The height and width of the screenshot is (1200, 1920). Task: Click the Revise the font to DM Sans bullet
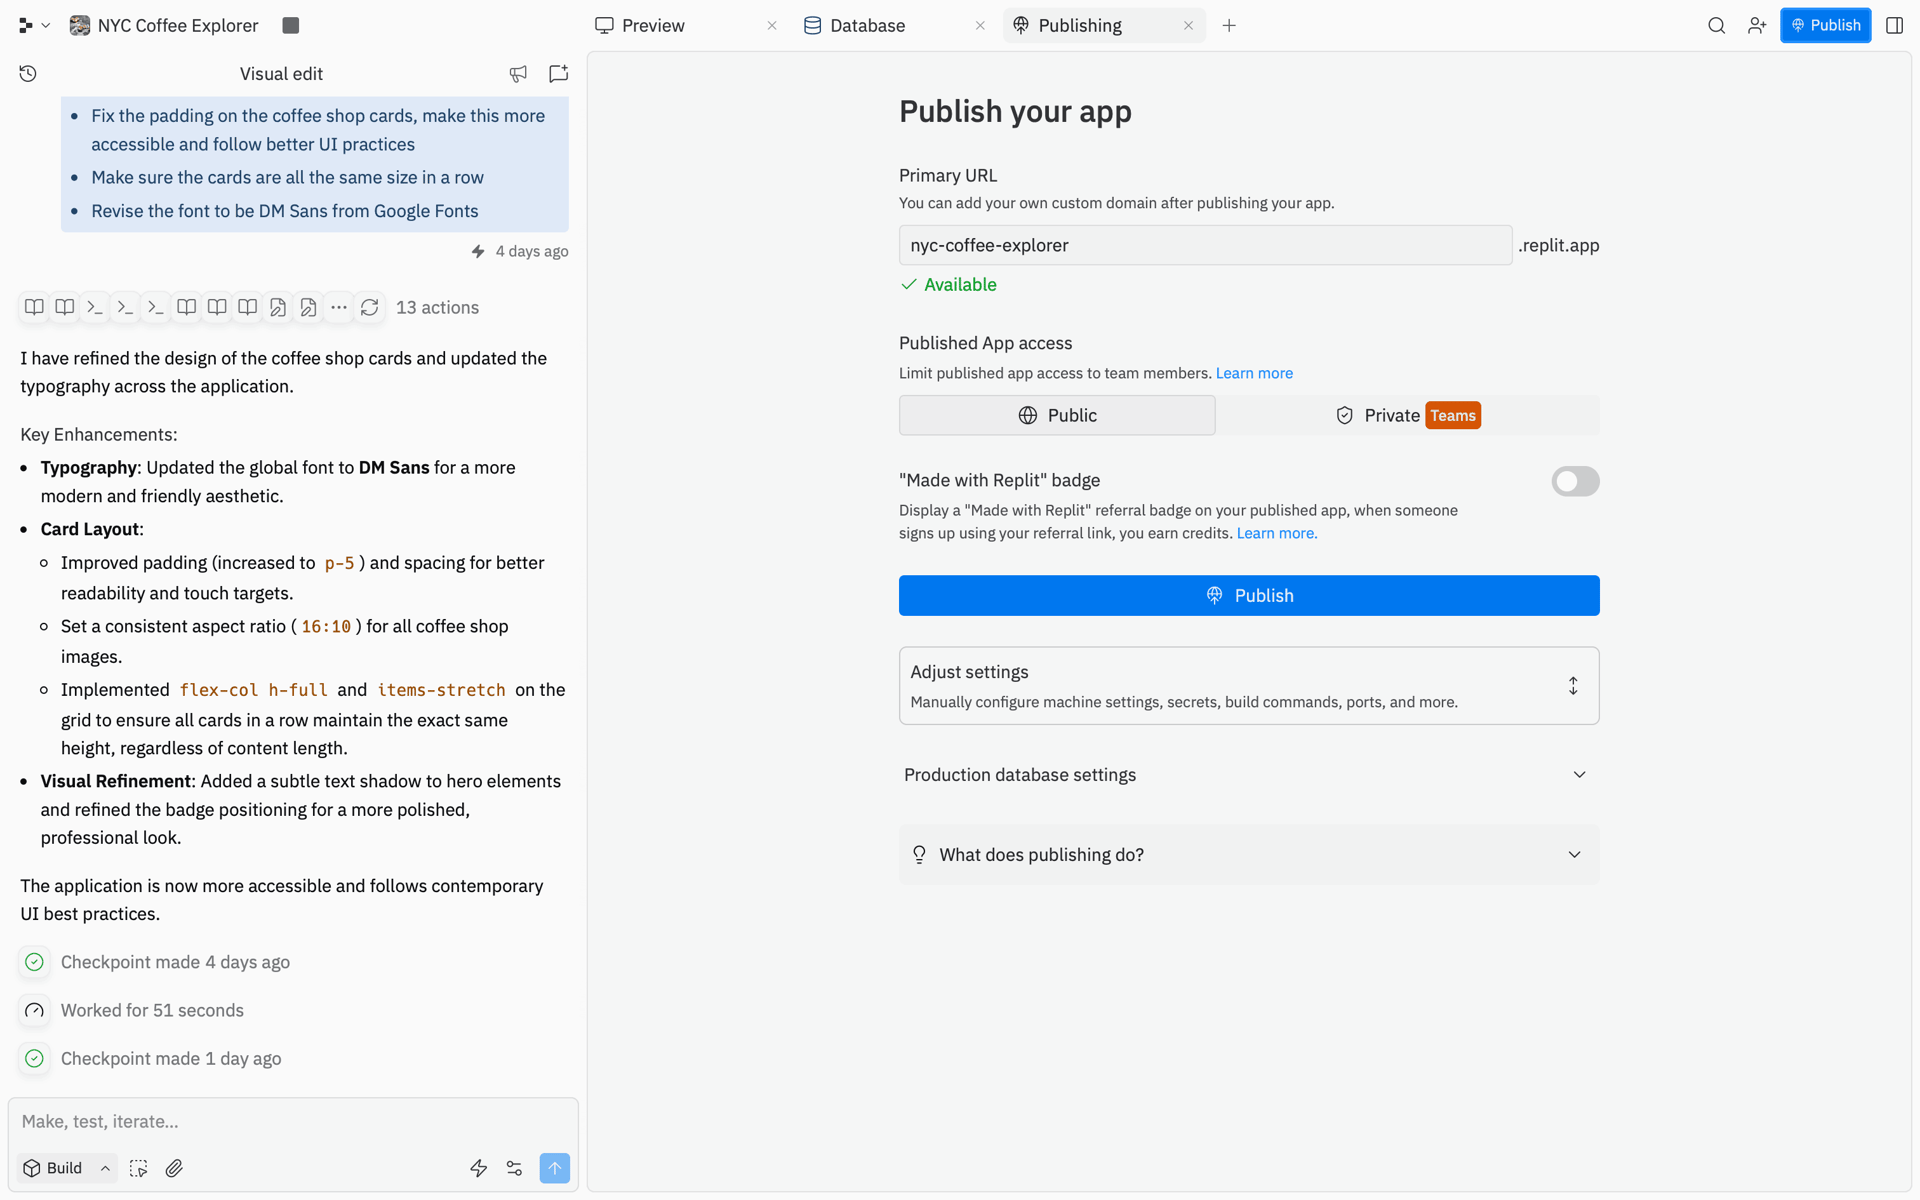(285, 211)
